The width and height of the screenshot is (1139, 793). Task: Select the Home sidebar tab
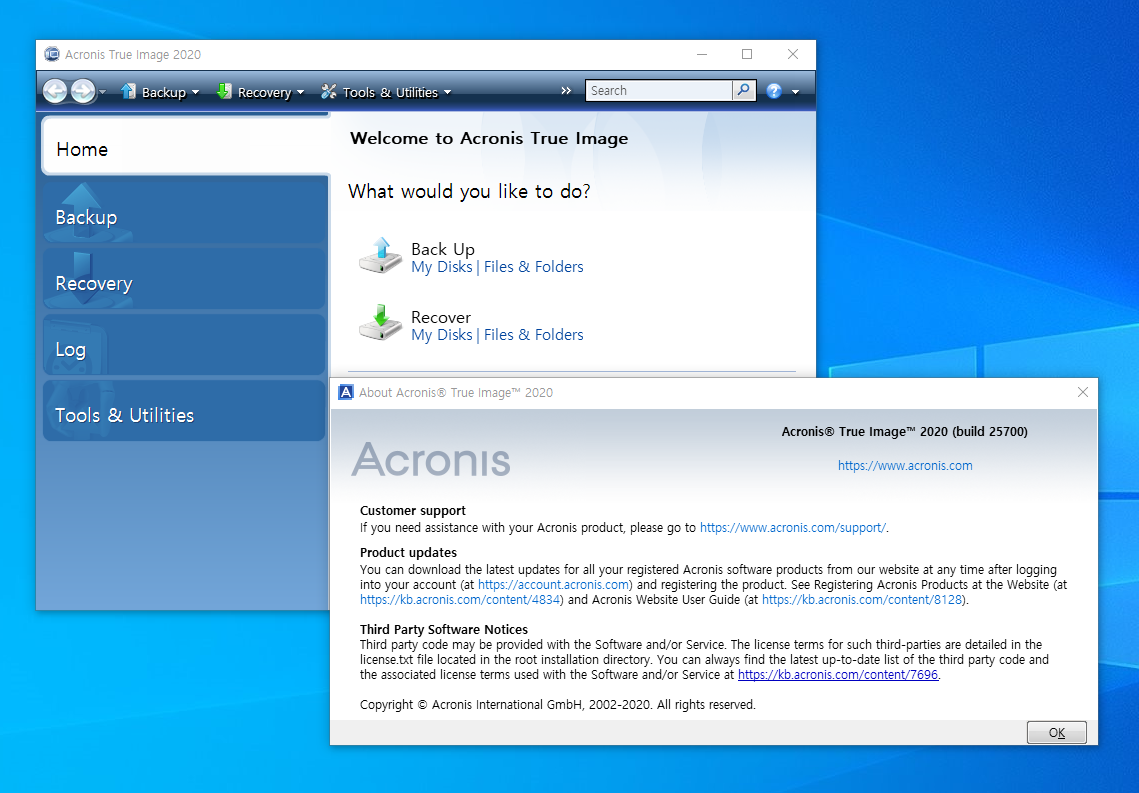tap(185, 147)
